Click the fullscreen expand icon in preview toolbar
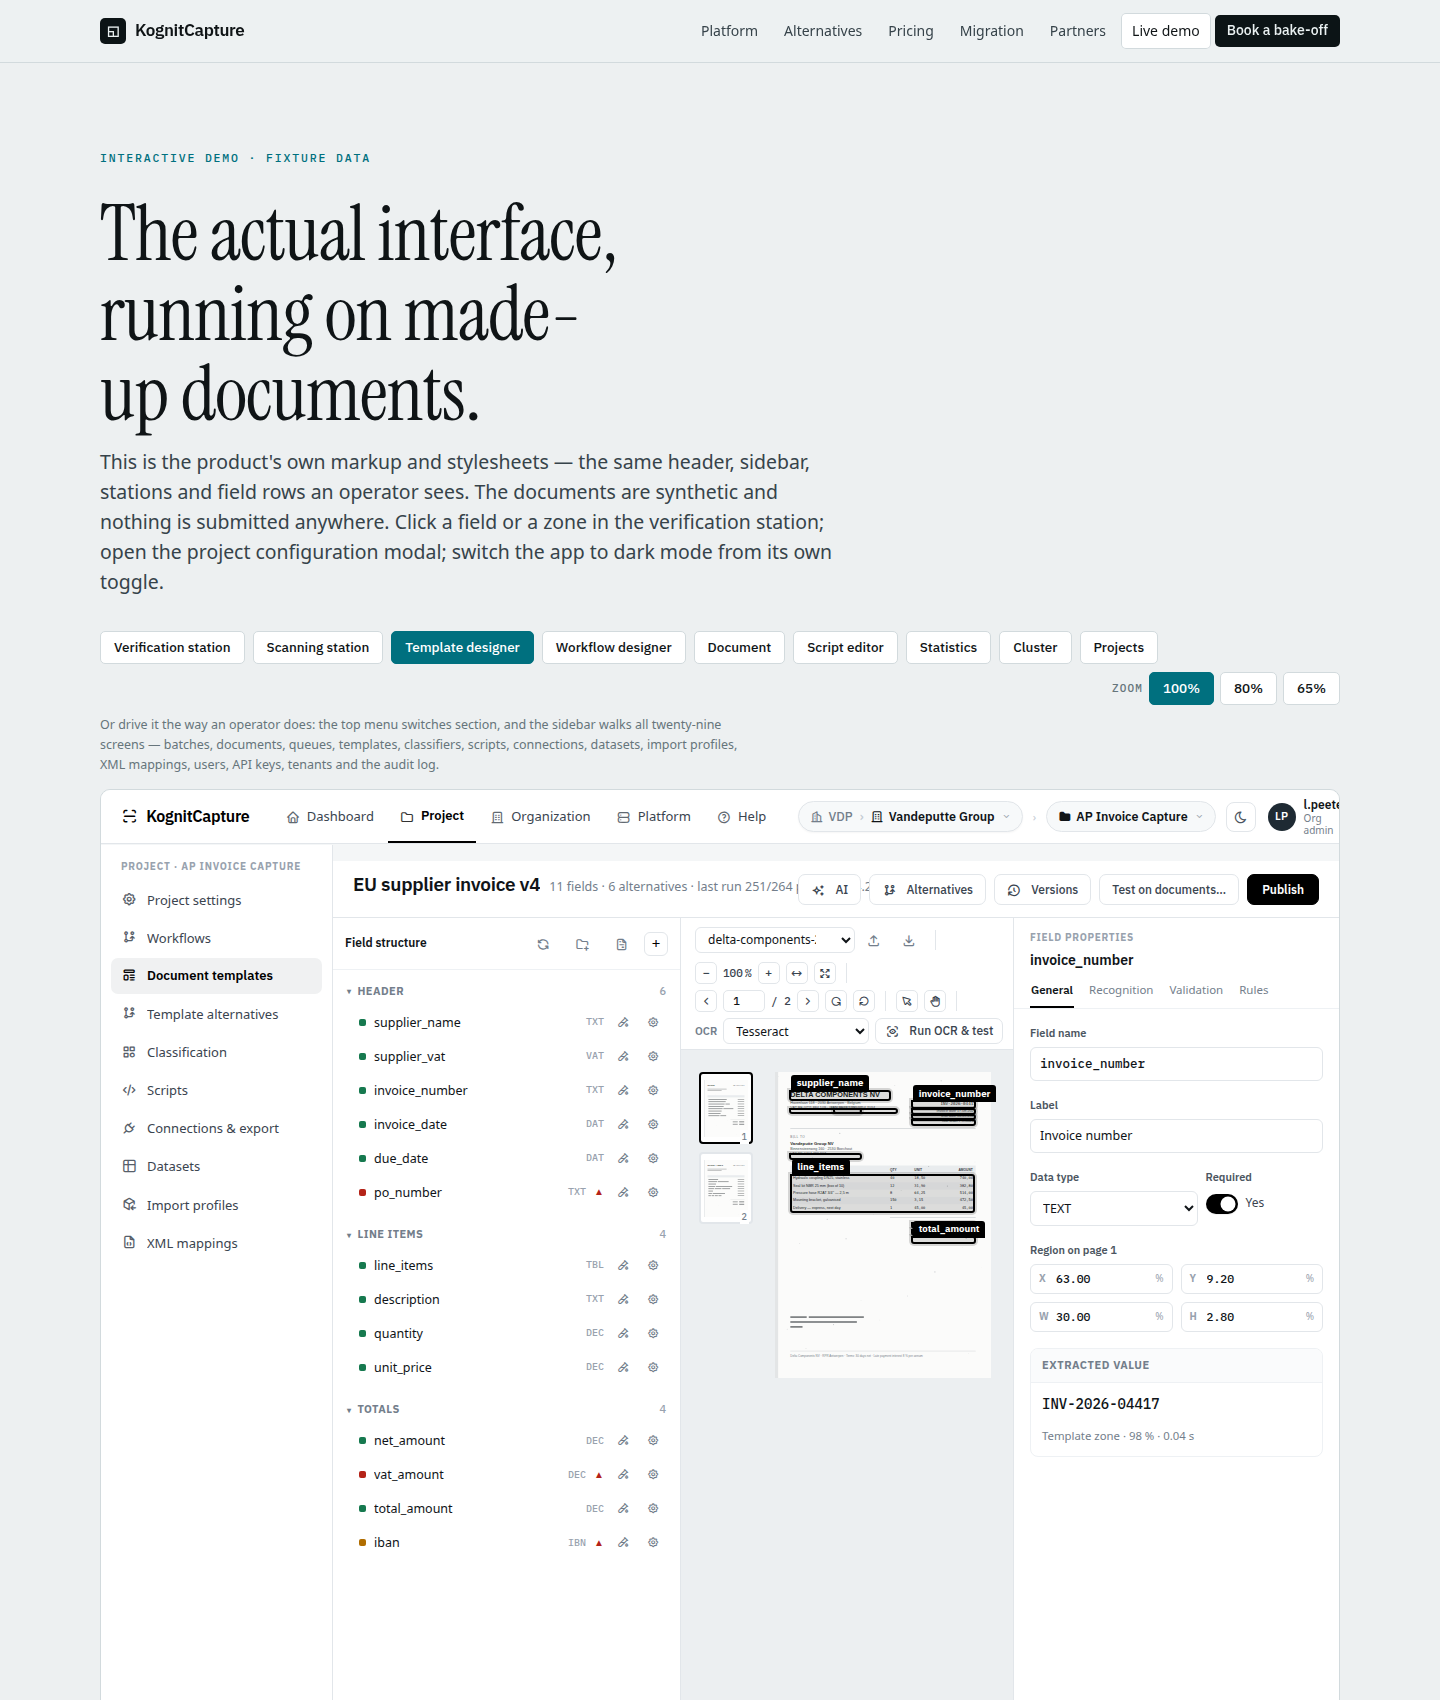 click(825, 973)
